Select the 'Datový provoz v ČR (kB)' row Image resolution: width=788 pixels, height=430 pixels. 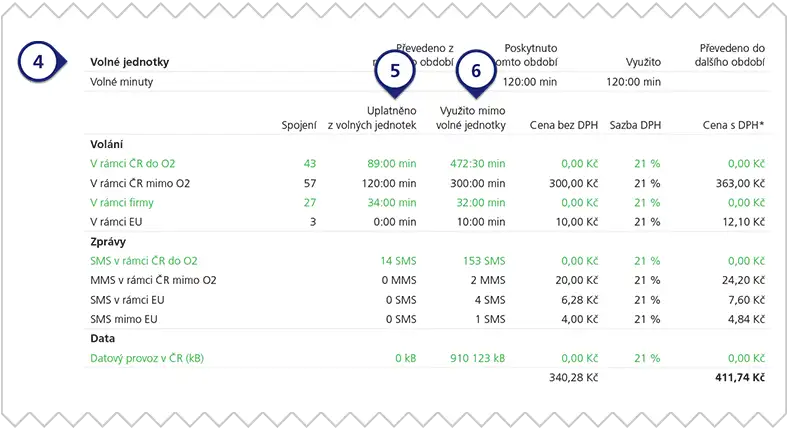[x=154, y=357]
